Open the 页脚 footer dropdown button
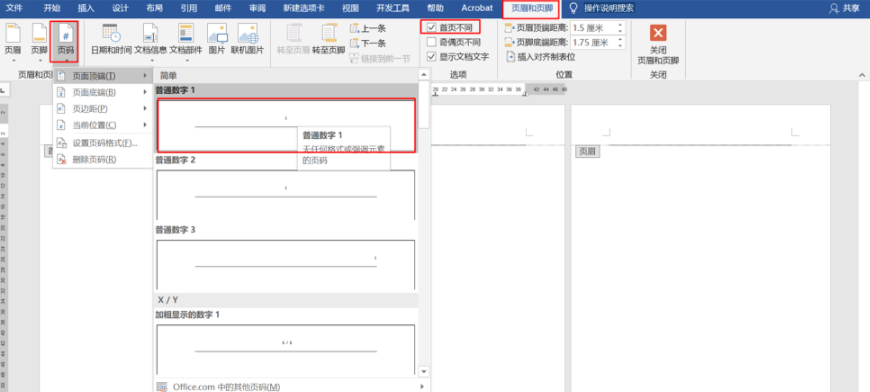Image resolution: width=870 pixels, height=392 pixels. coord(39,41)
